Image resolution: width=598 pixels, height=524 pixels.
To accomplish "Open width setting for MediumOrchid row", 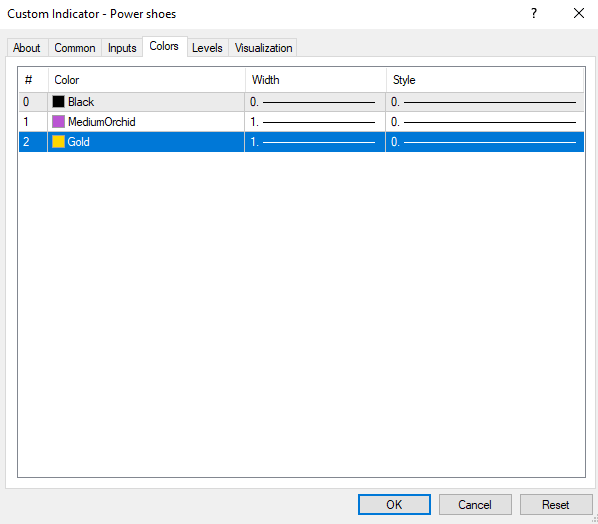I will [x=315, y=122].
